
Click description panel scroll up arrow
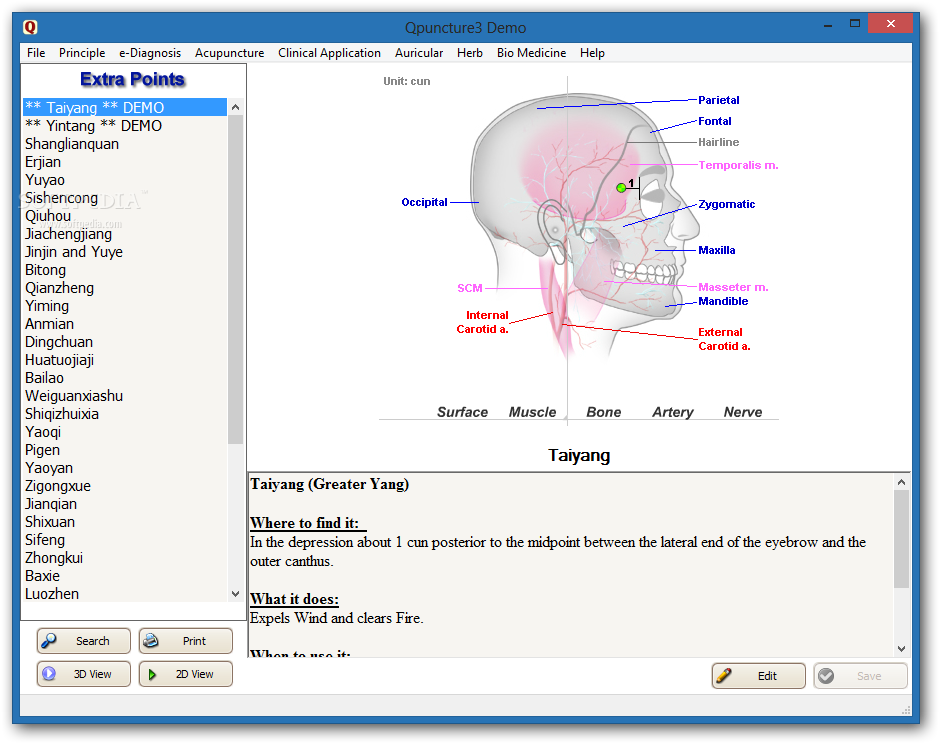coord(902,482)
